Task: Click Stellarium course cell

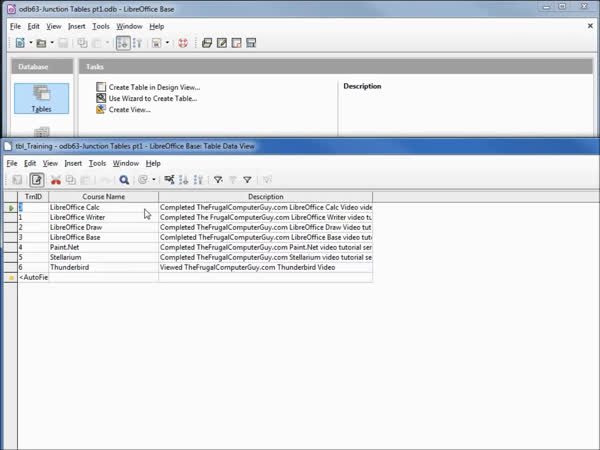Action: [x=104, y=257]
